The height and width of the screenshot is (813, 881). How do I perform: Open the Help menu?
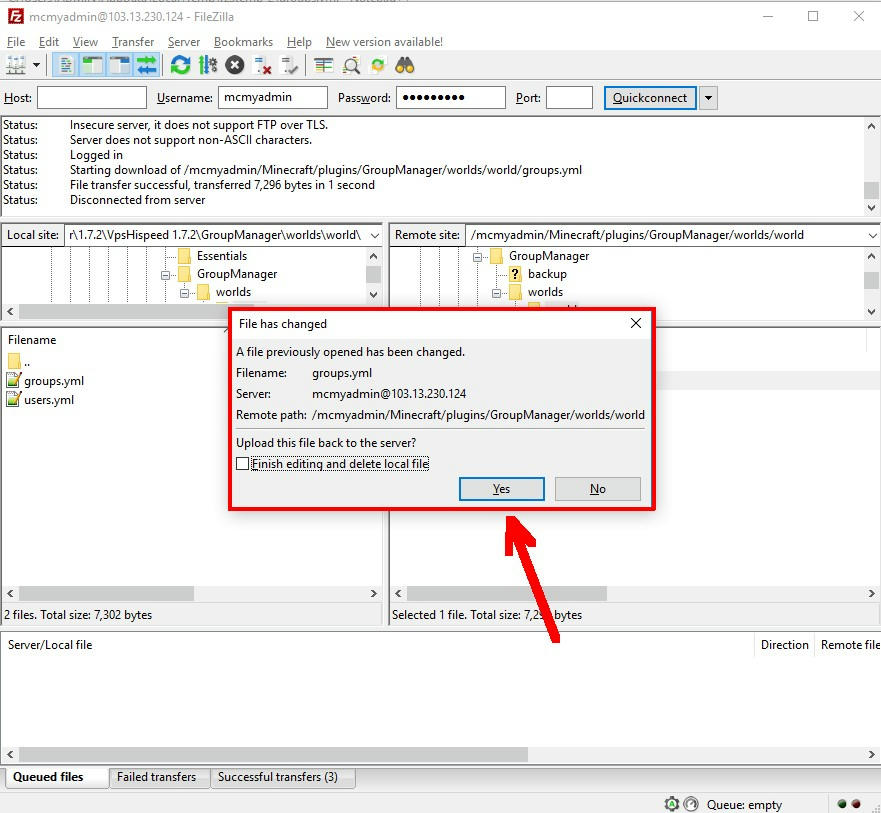click(x=299, y=42)
